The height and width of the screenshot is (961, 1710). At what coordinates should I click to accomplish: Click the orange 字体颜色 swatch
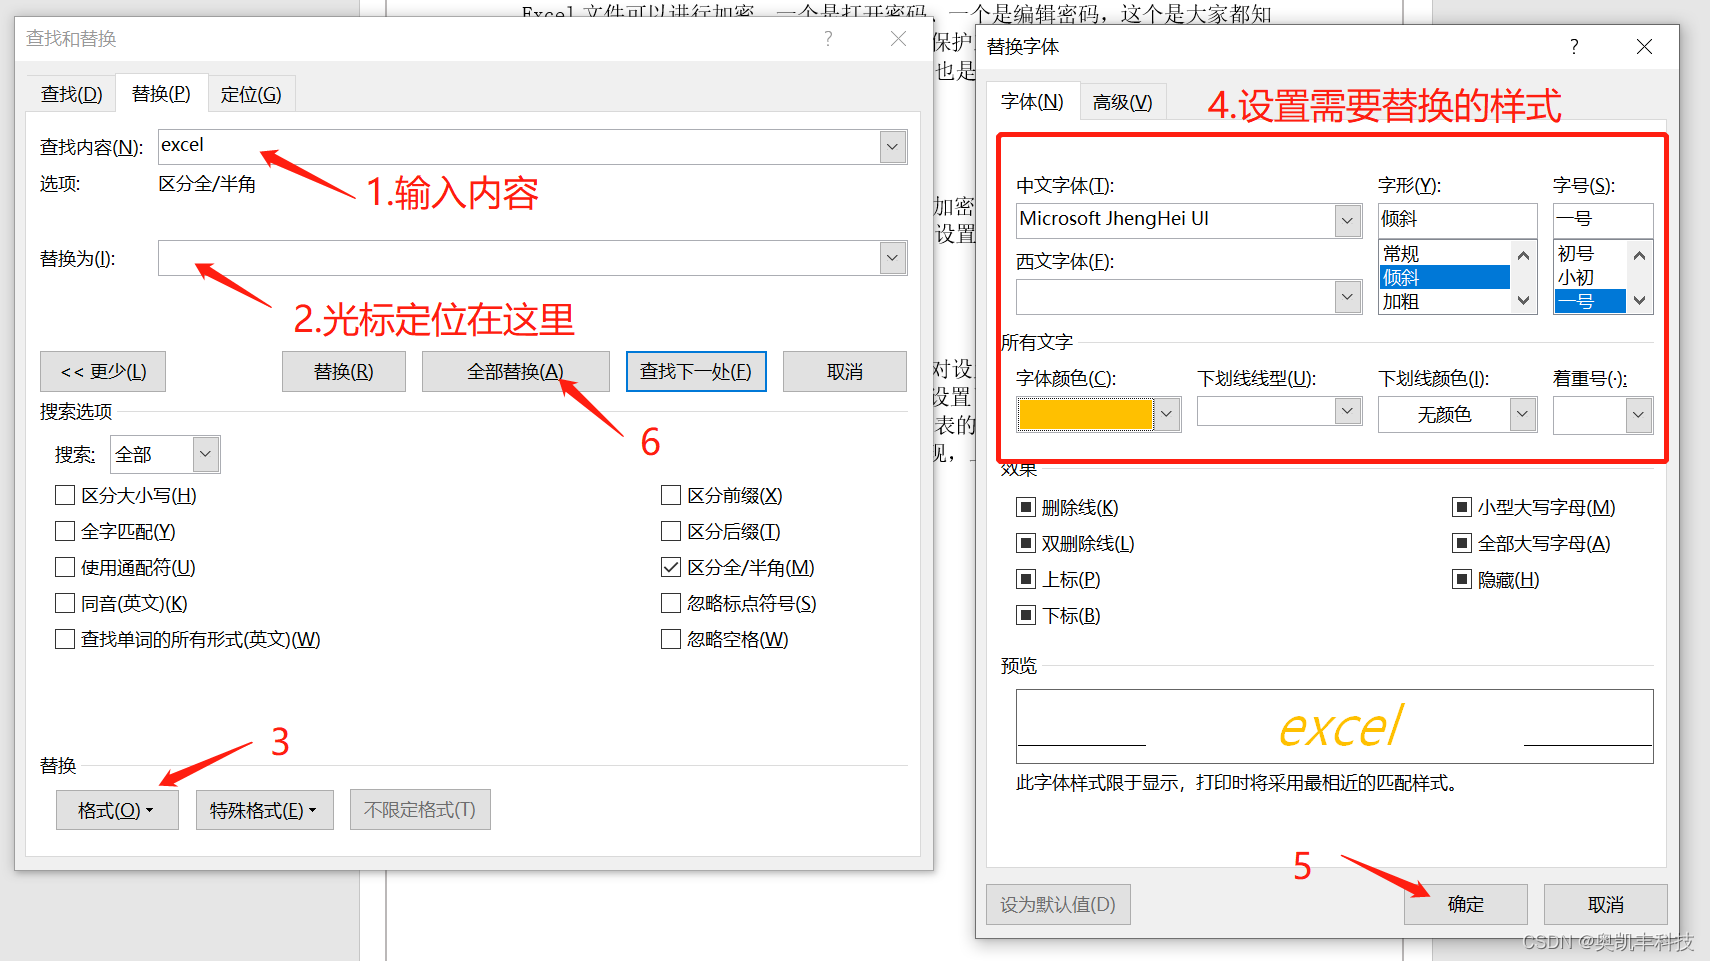point(1086,414)
